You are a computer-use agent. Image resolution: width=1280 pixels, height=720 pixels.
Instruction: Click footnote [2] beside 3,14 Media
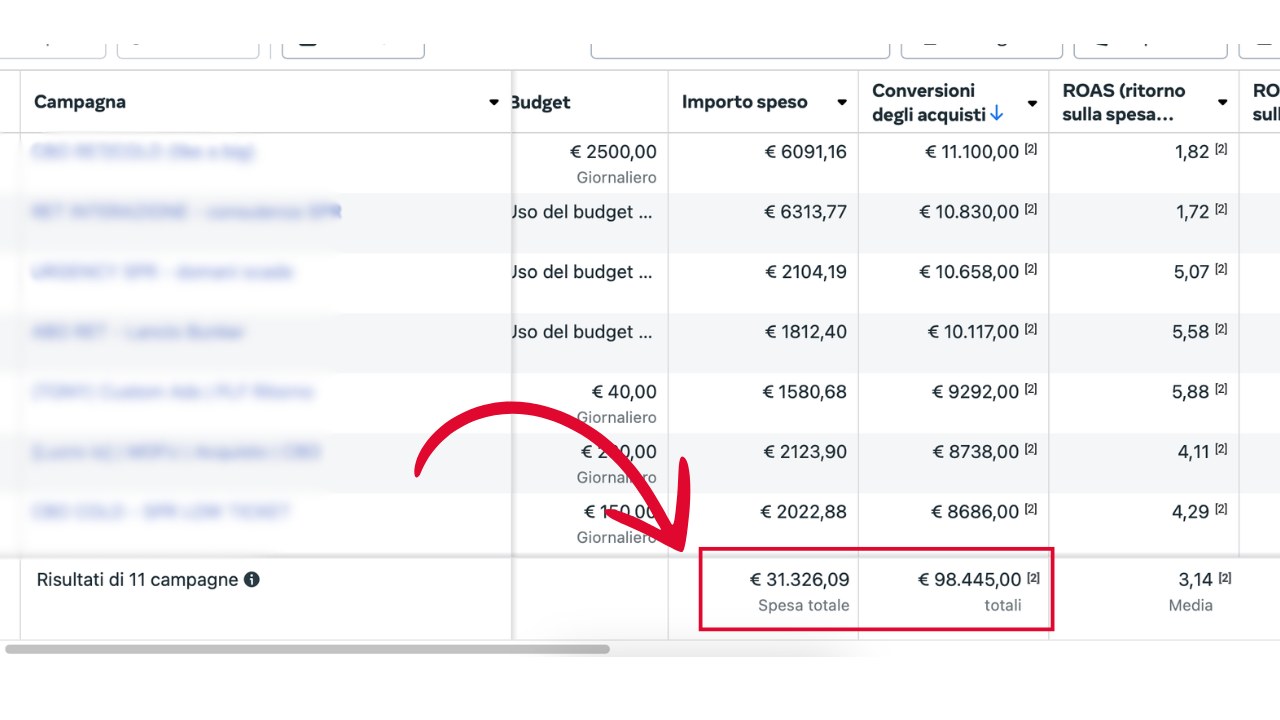pyautogui.click(x=1225, y=577)
